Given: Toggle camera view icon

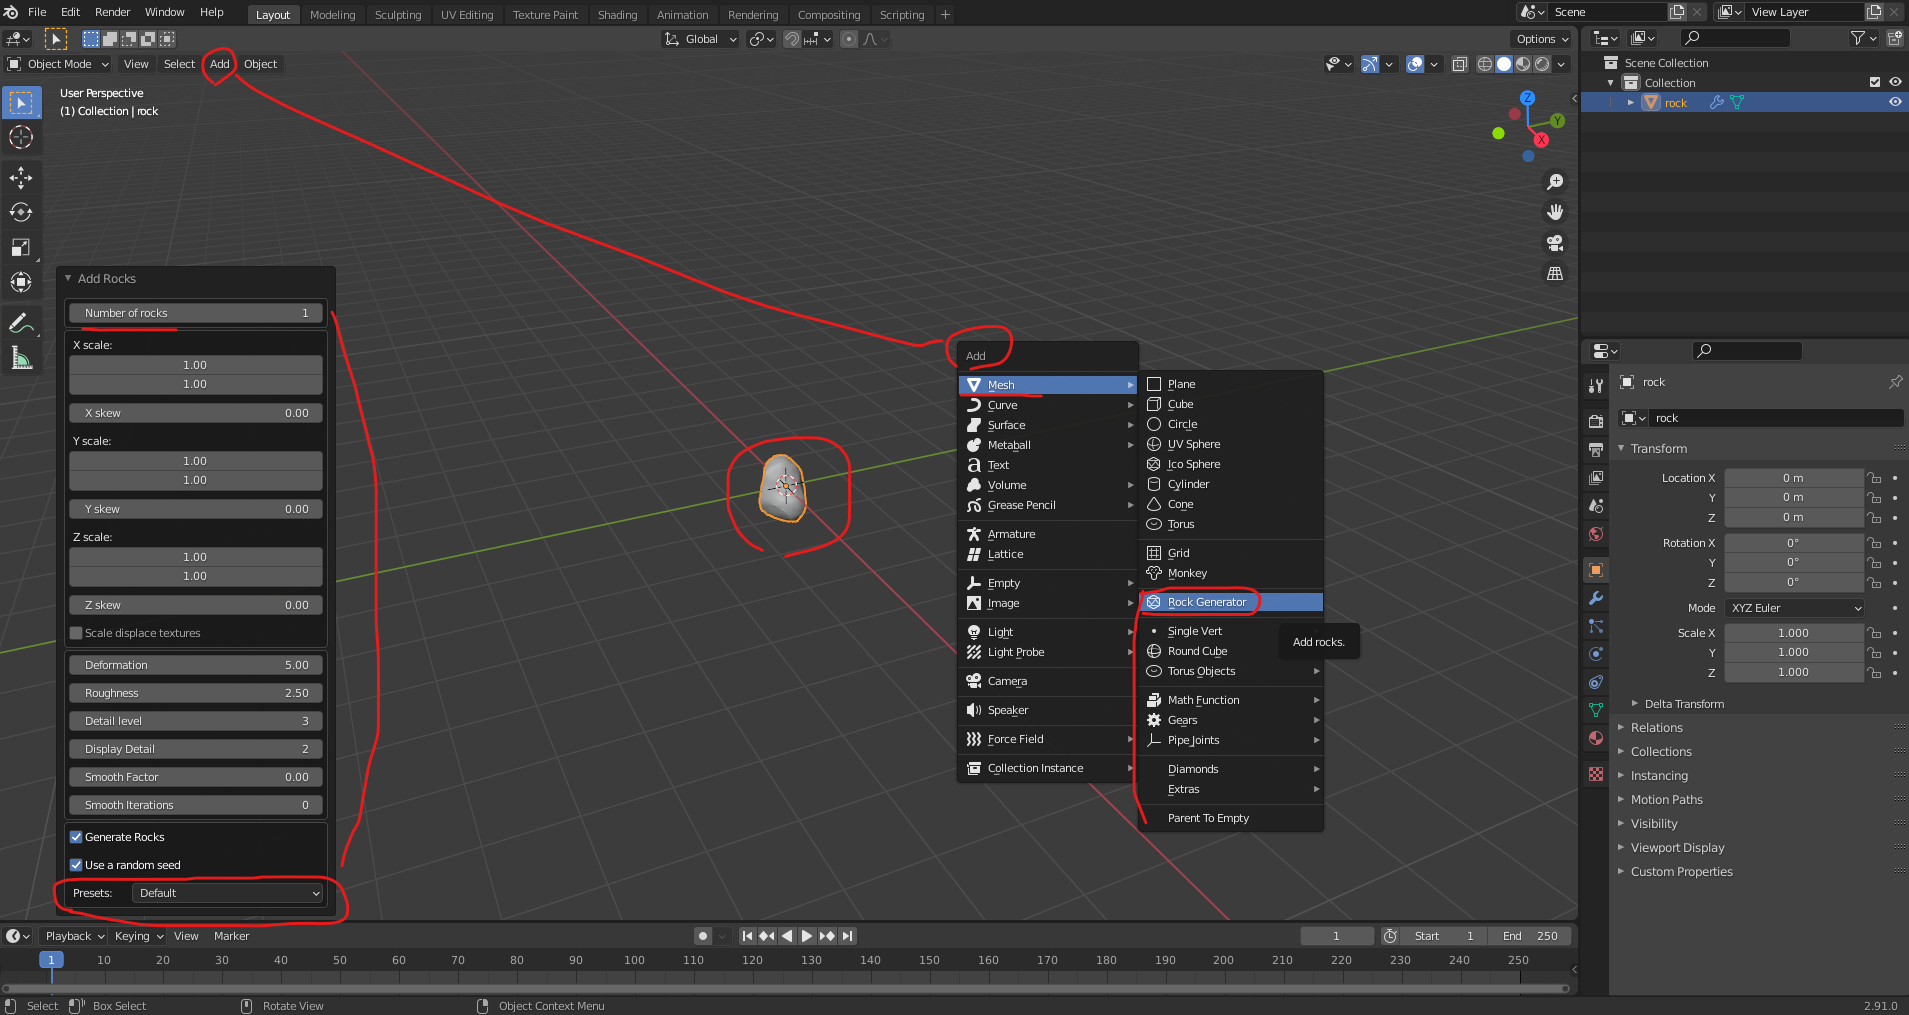Looking at the screenshot, I should [1555, 243].
